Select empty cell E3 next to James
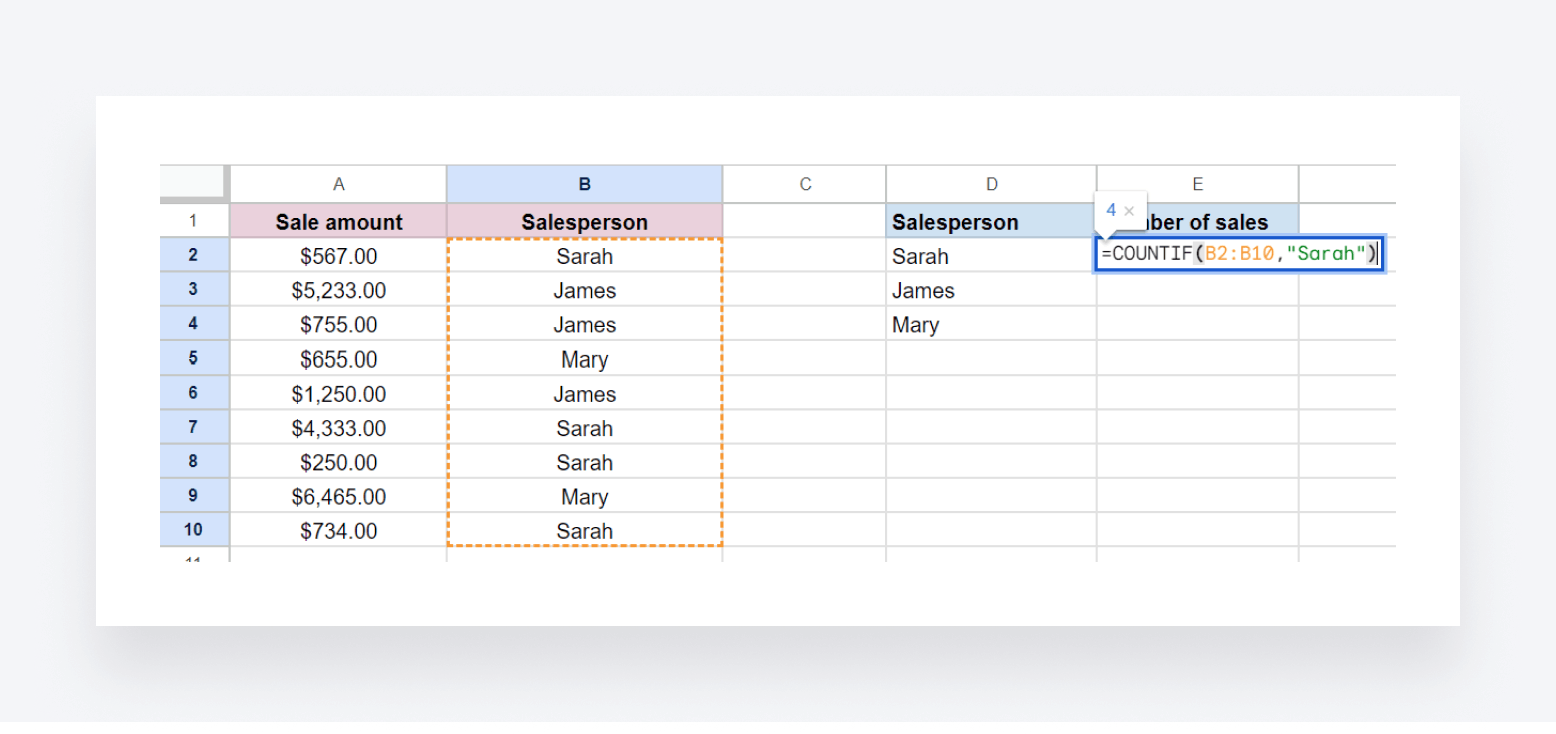The height and width of the screenshot is (734, 1556). [1198, 290]
